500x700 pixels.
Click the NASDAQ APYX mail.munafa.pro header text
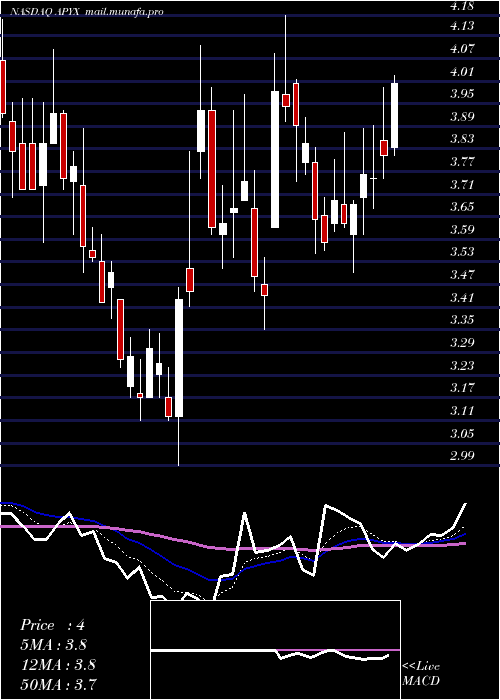click(x=86, y=12)
